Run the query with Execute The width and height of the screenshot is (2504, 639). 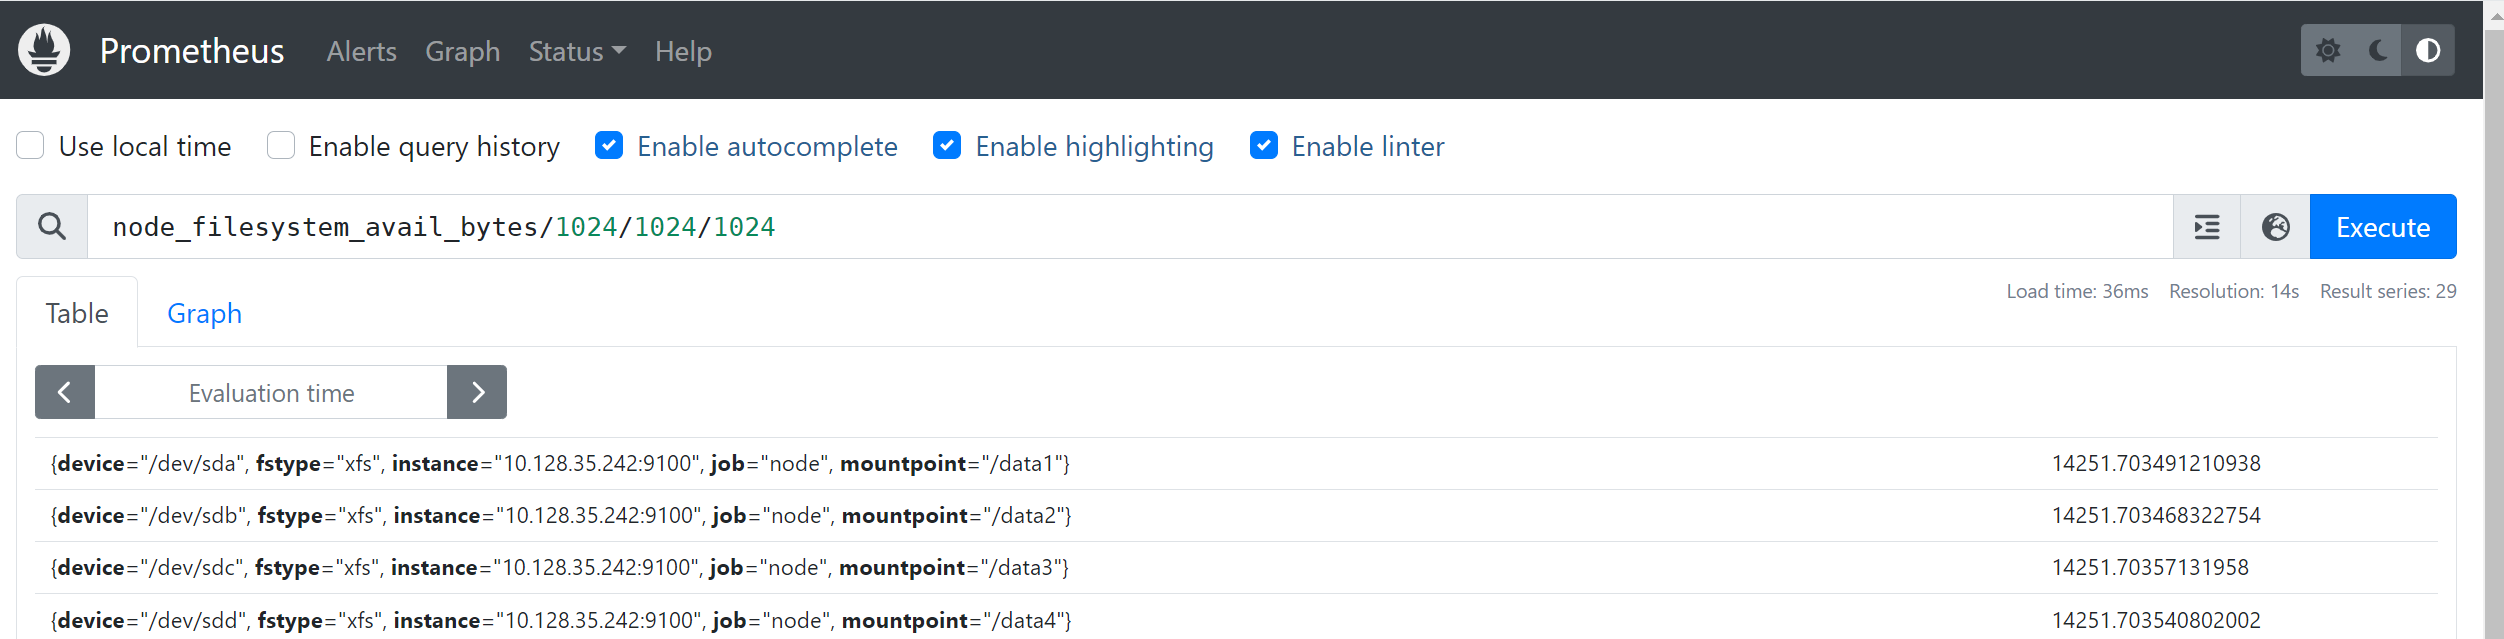pyautogui.click(x=2383, y=227)
